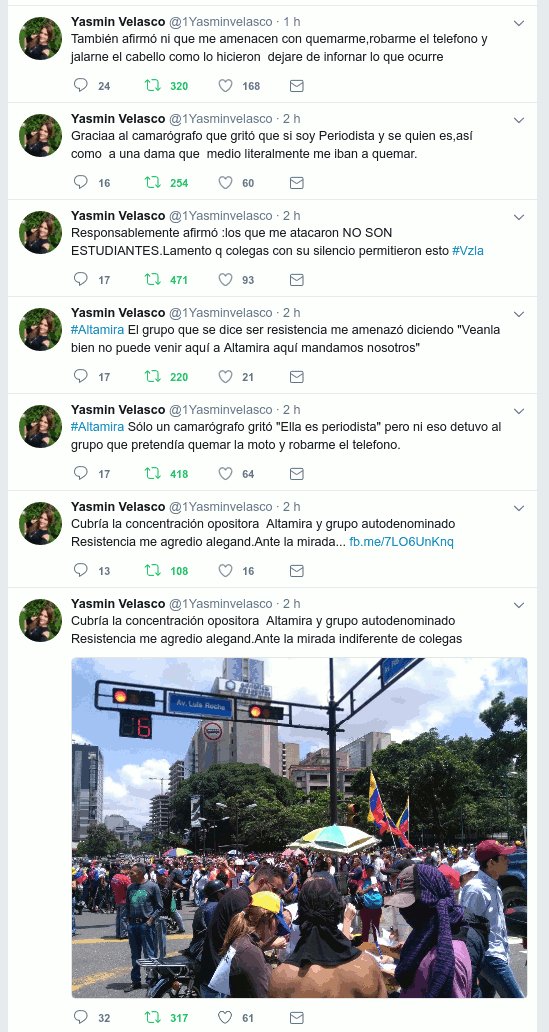Open the dropdown chevron on the photo tweet
549x1032 pixels.
pos(519,605)
